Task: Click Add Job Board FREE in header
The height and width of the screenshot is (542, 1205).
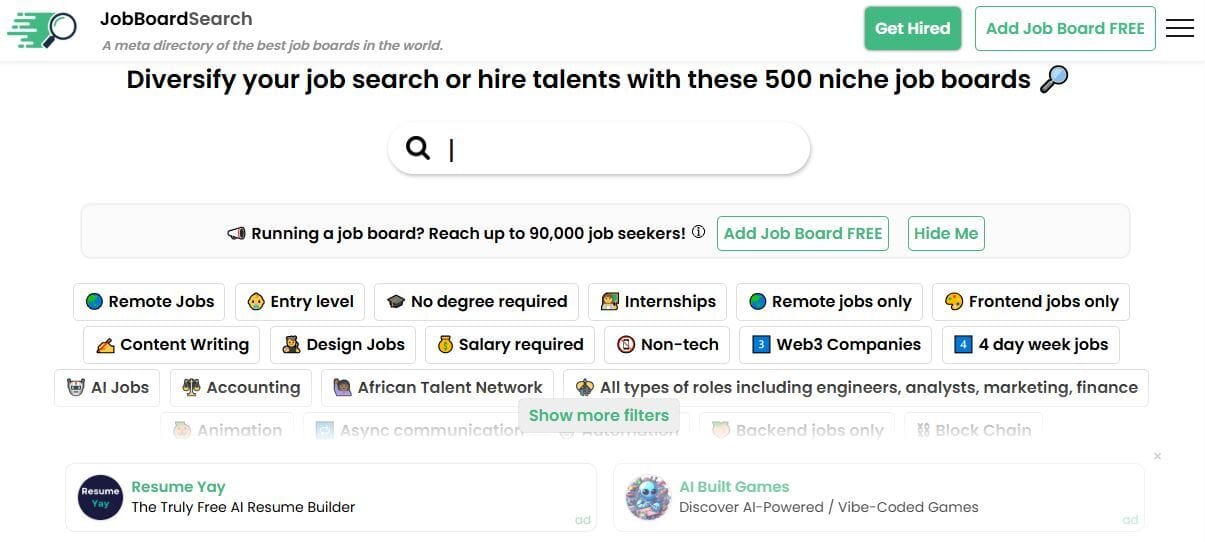Action: point(1064,28)
